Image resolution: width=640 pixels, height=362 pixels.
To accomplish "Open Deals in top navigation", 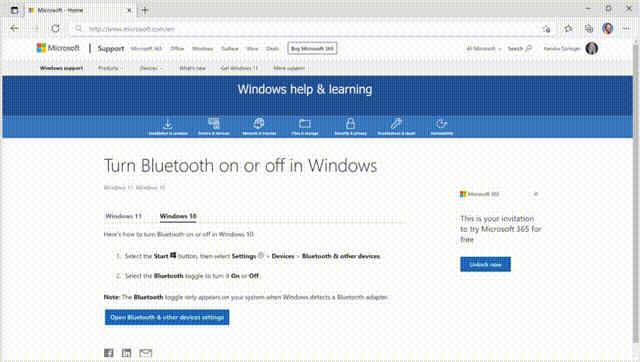I will [272, 49].
